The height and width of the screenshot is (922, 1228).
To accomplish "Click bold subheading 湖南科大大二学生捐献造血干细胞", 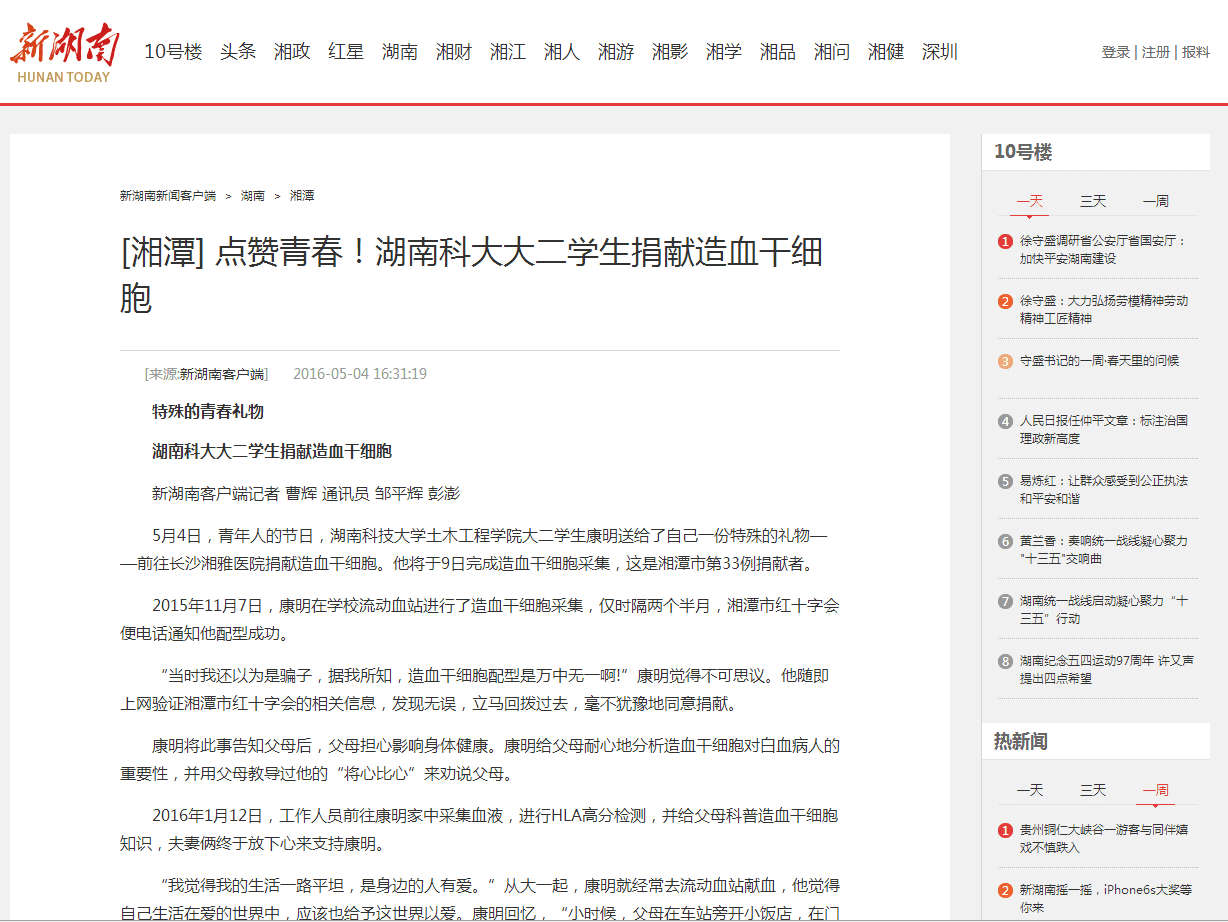I will tap(272, 451).
